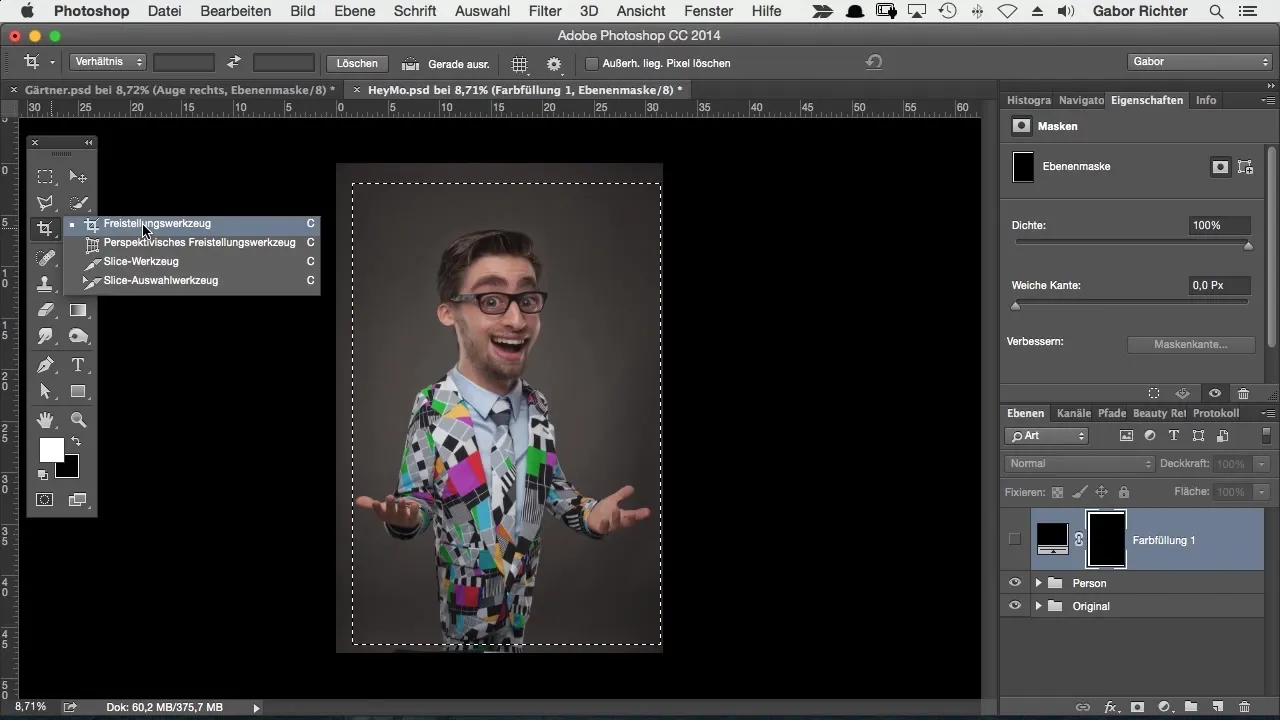Expand the Original layer group
The height and width of the screenshot is (720, 1280).
(x=1038, y=606)
